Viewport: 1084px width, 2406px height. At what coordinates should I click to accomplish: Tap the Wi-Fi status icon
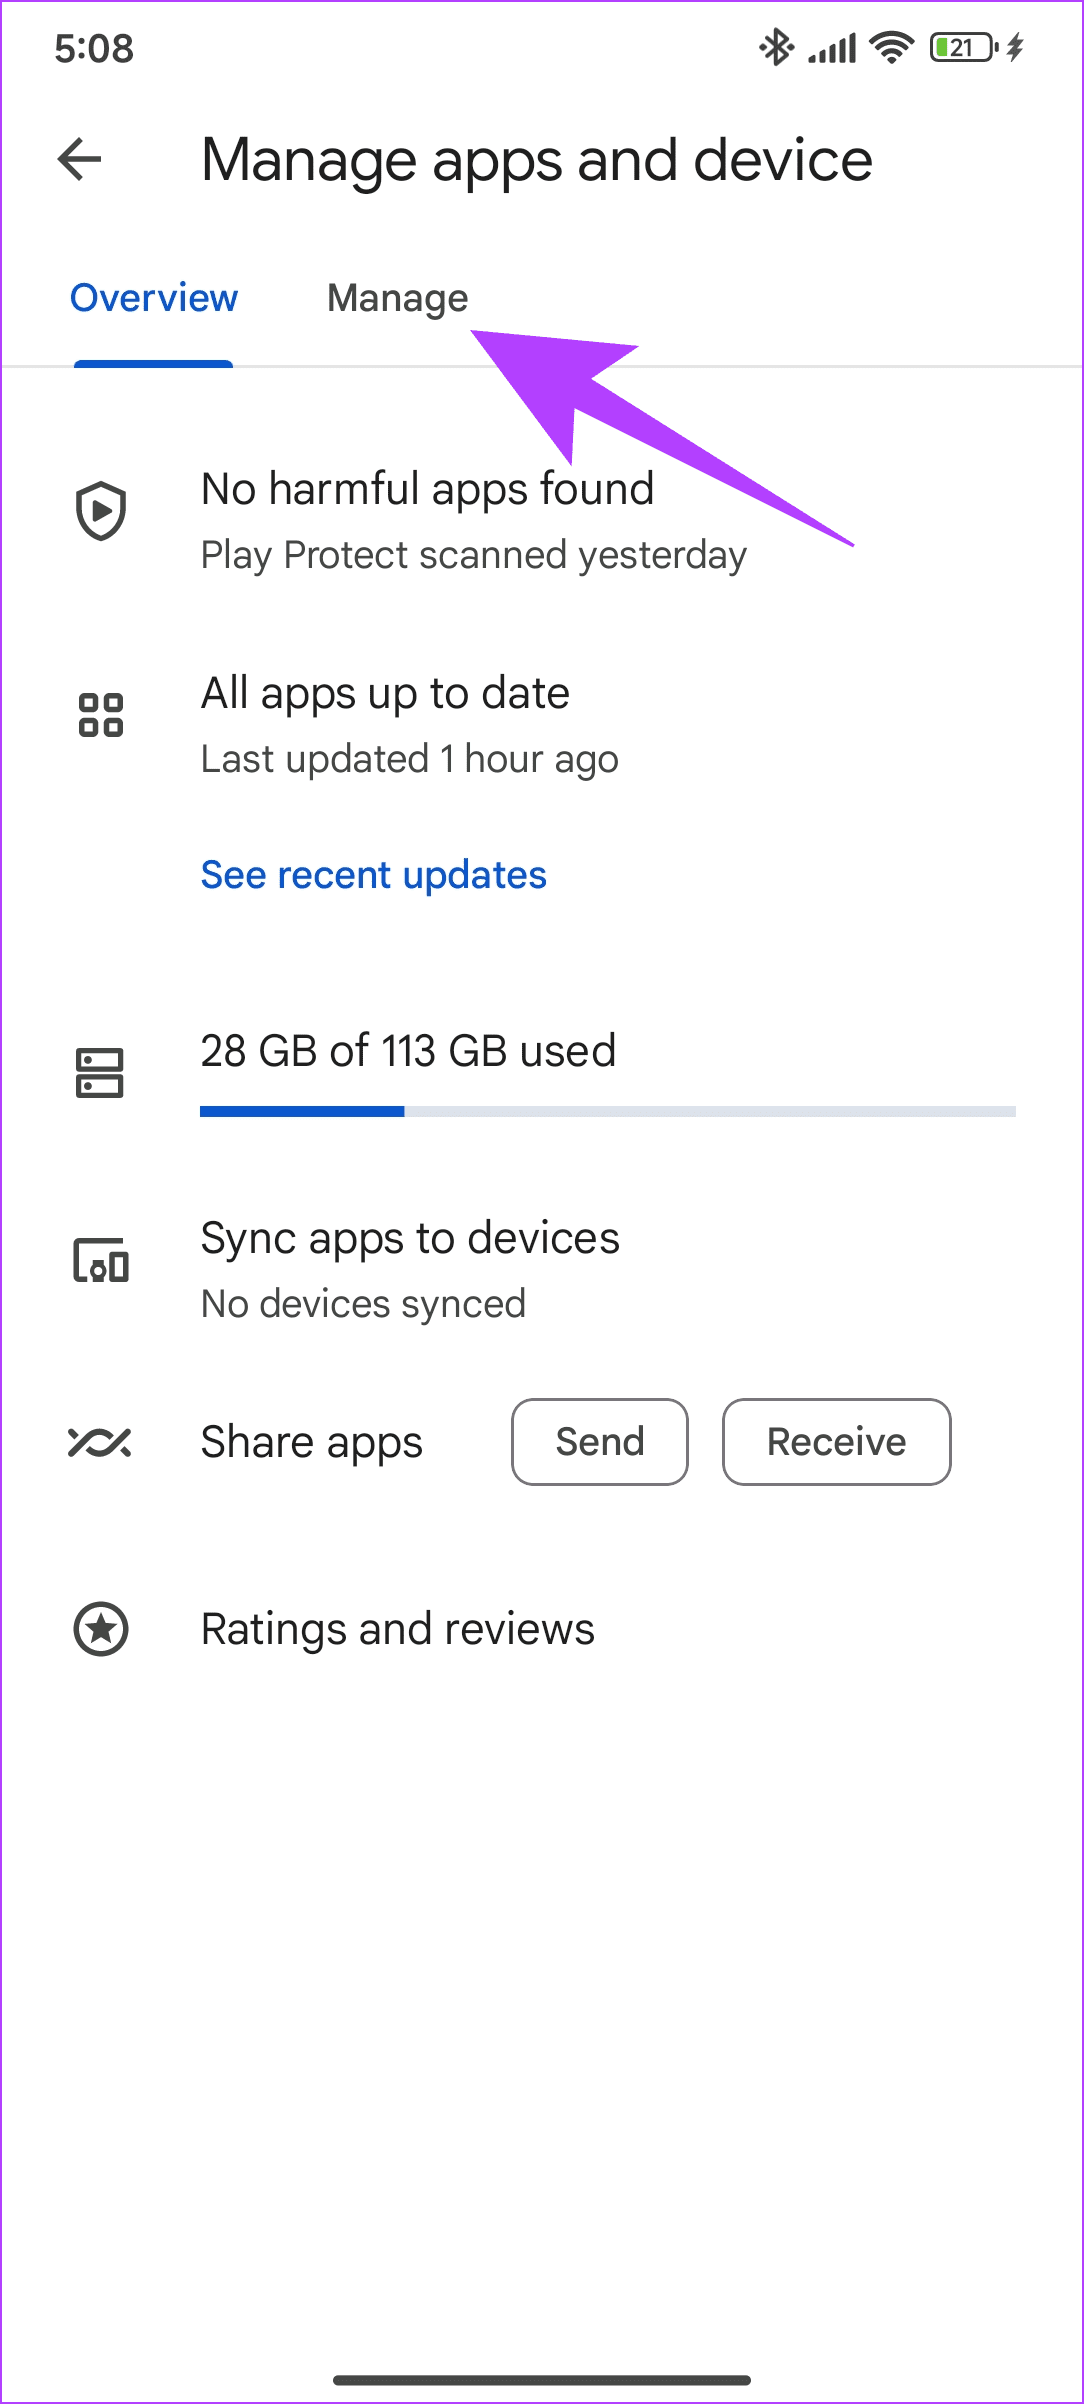[x=892, y=47]
